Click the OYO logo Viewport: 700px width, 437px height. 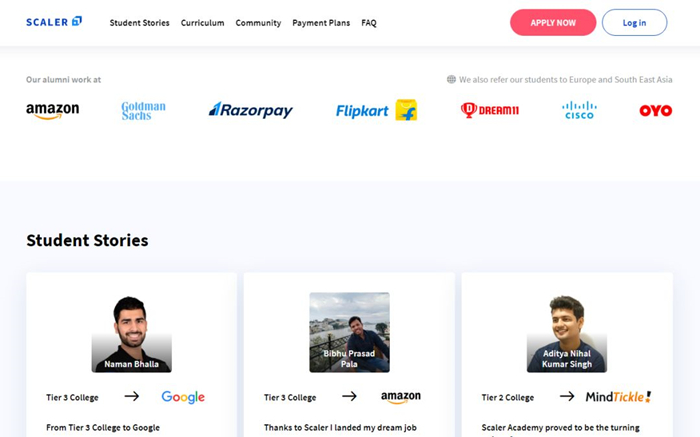(655, 110)
